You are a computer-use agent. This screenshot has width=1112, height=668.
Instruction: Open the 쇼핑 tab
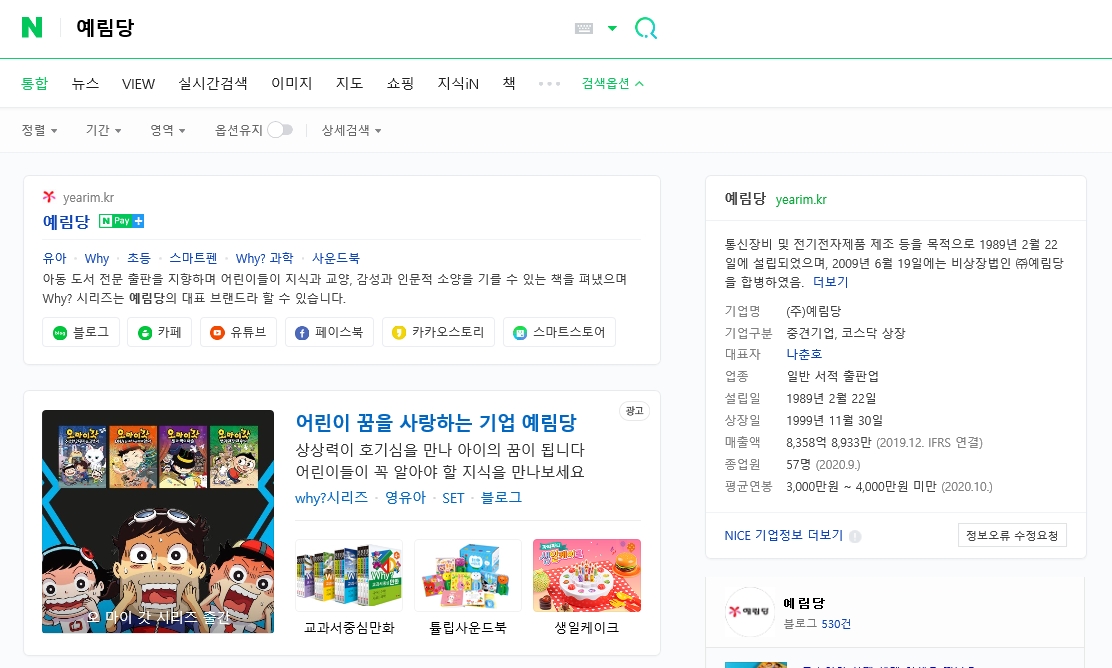coord(400,83)
